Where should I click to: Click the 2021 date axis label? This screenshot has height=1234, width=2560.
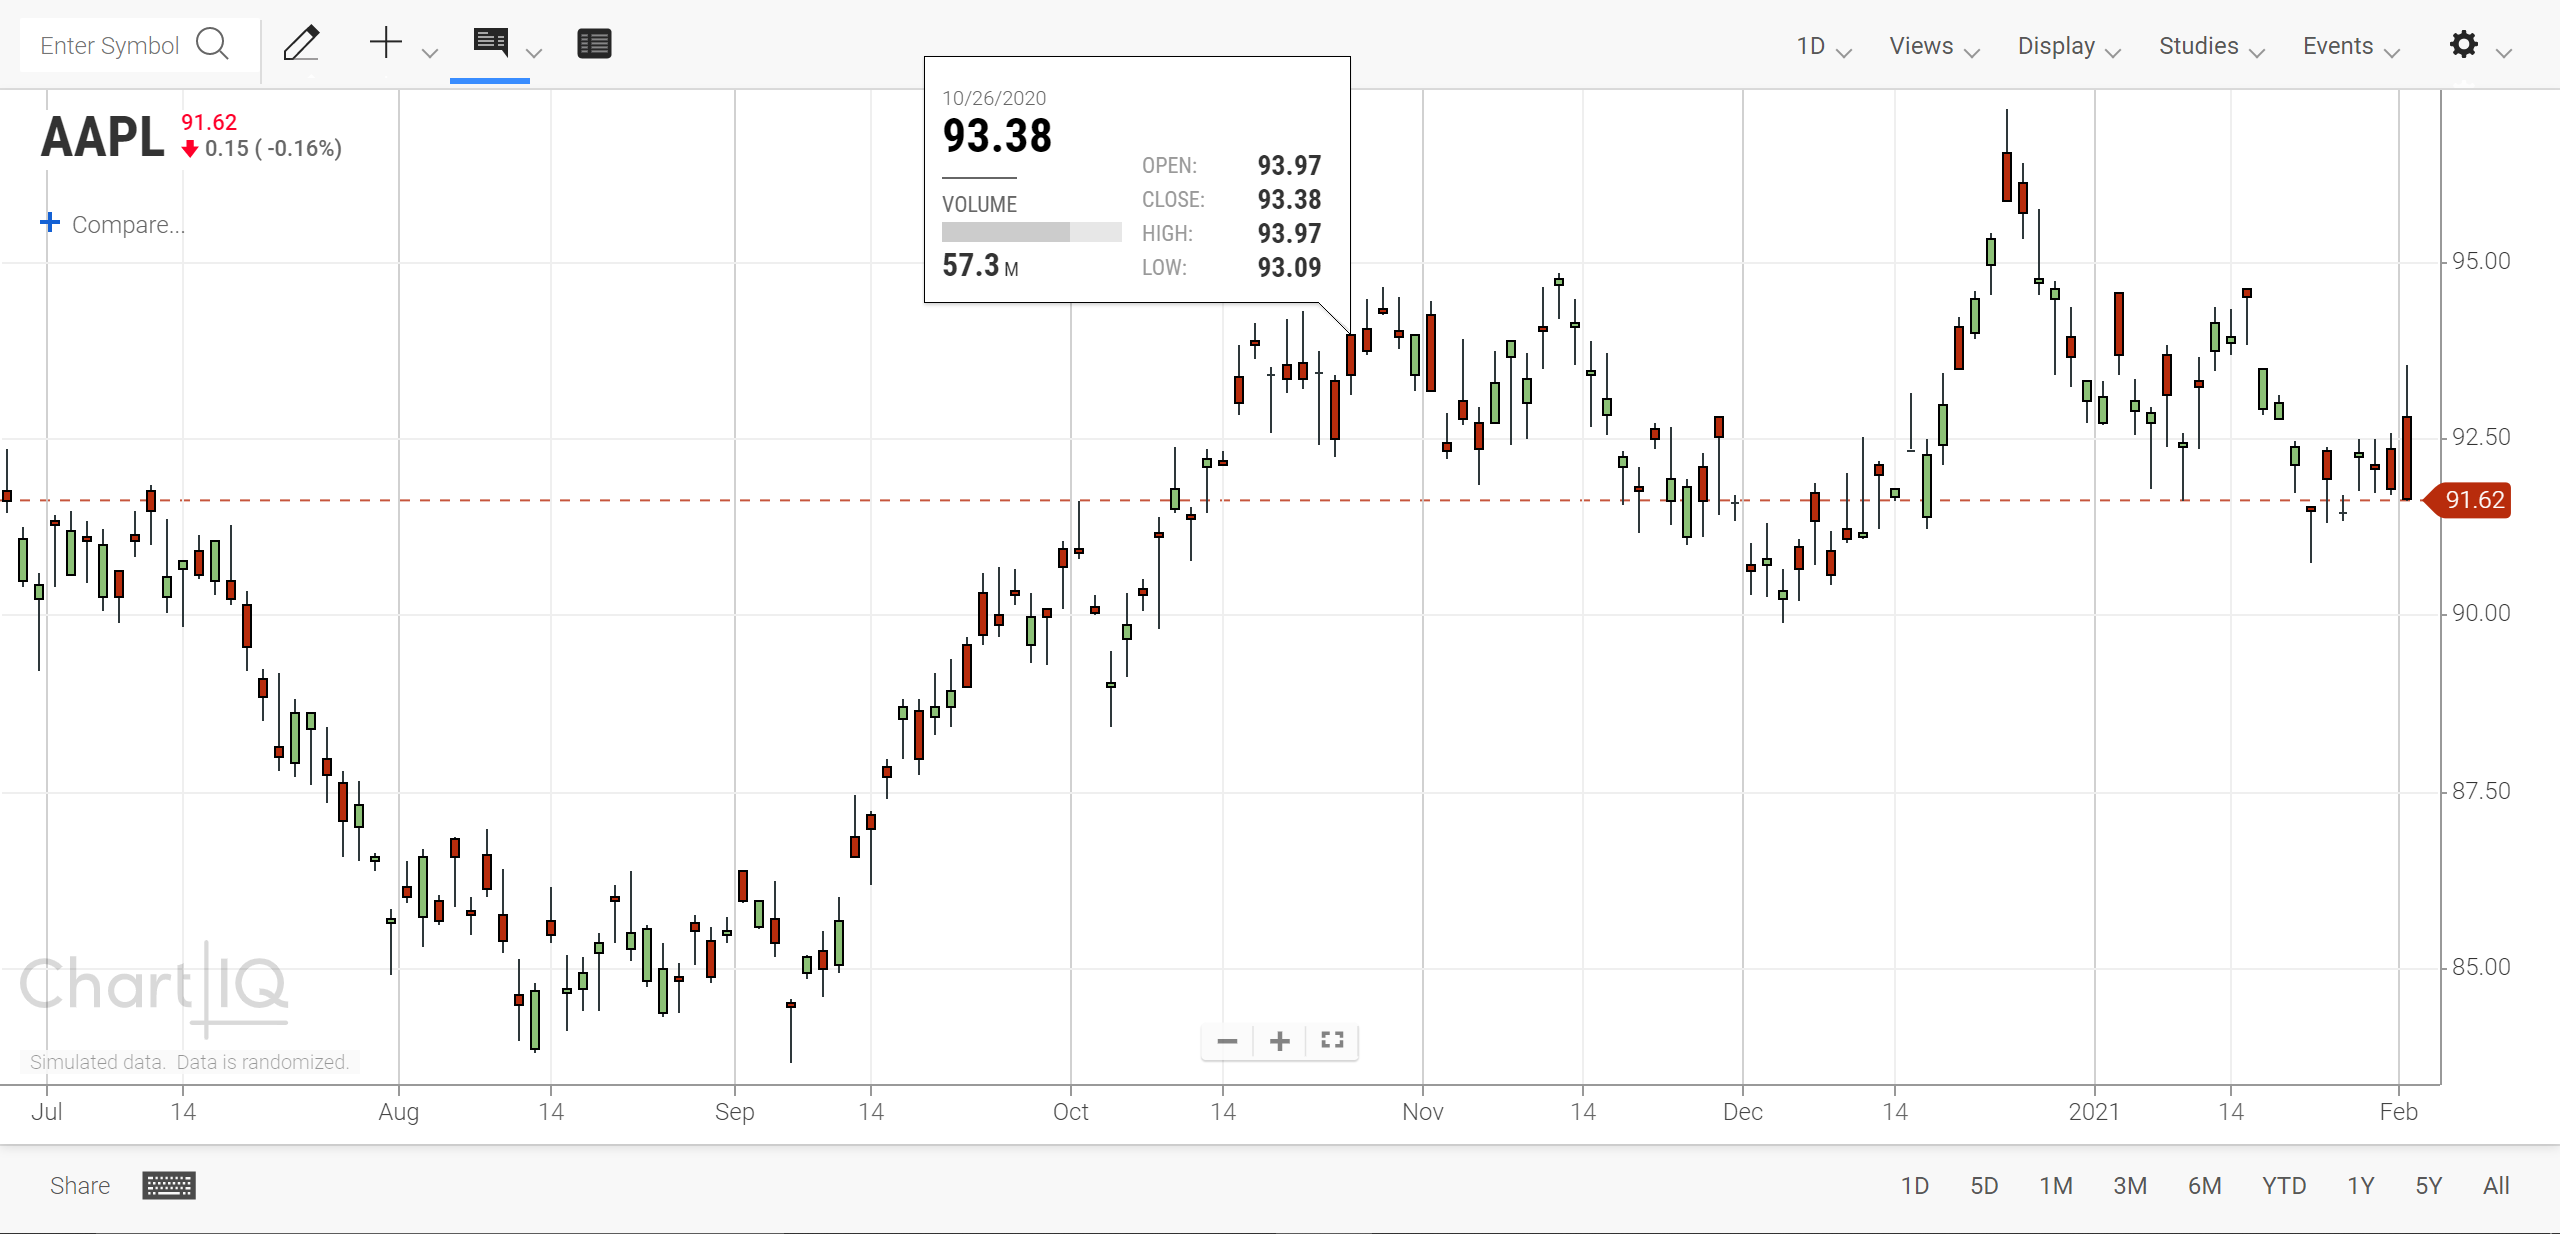(x=2093, y=1112)
